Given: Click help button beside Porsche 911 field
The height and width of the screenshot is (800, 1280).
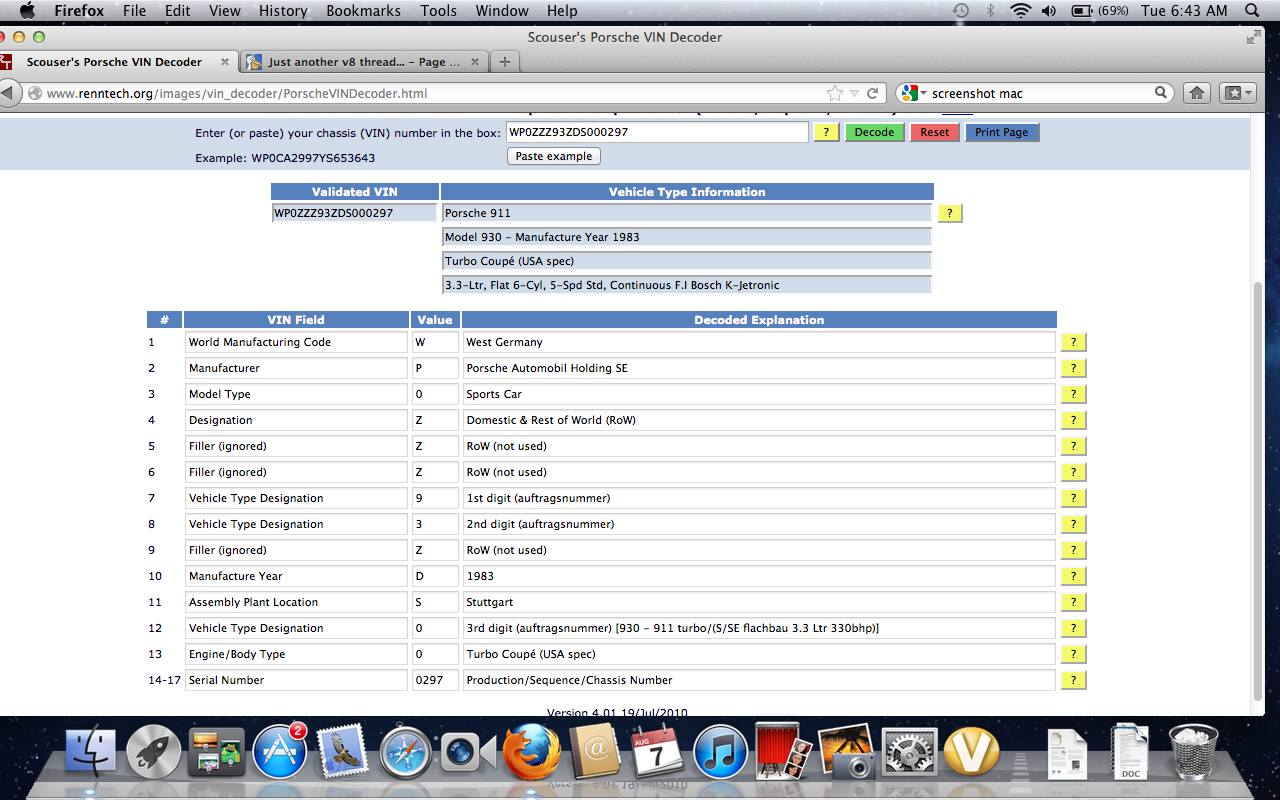Looking at the screenshot, I should click(950, 213).
